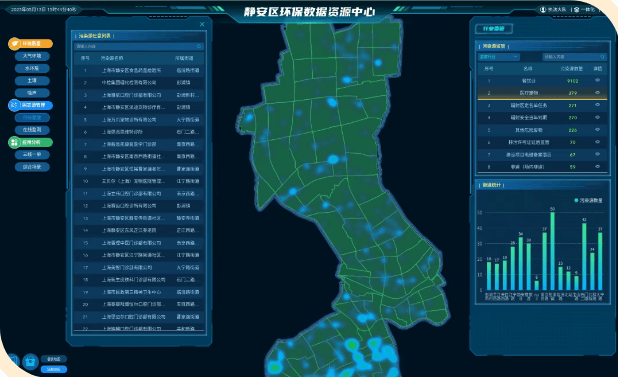Click the blue circular icon of the pollution source management item
This screenshot has height=377, width=618.
14,105
